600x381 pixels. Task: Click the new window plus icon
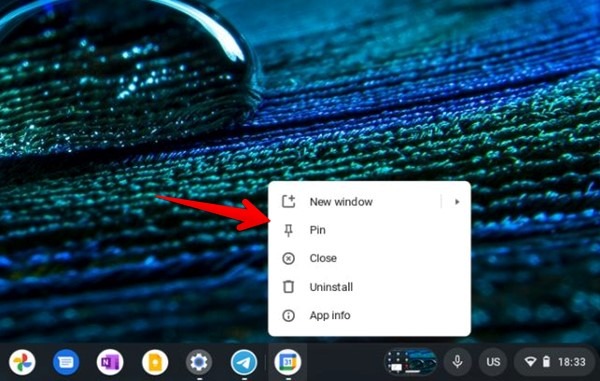click(289, 201)
